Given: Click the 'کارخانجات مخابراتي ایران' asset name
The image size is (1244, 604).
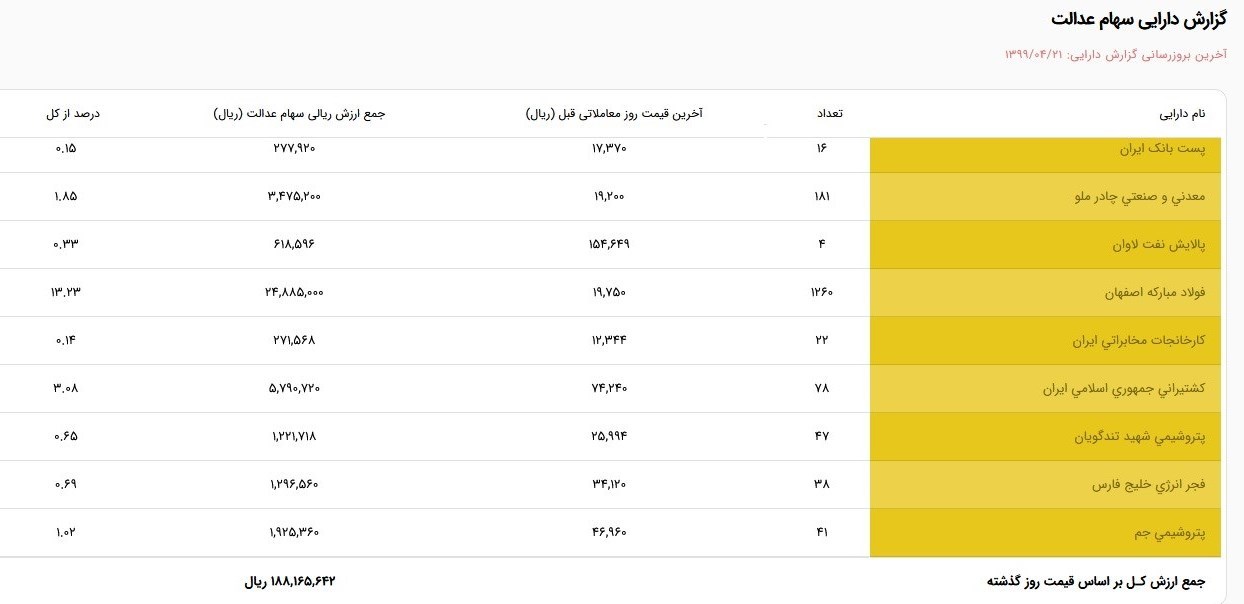Looking at the screenshot, I should click(x=1139, y=341).
